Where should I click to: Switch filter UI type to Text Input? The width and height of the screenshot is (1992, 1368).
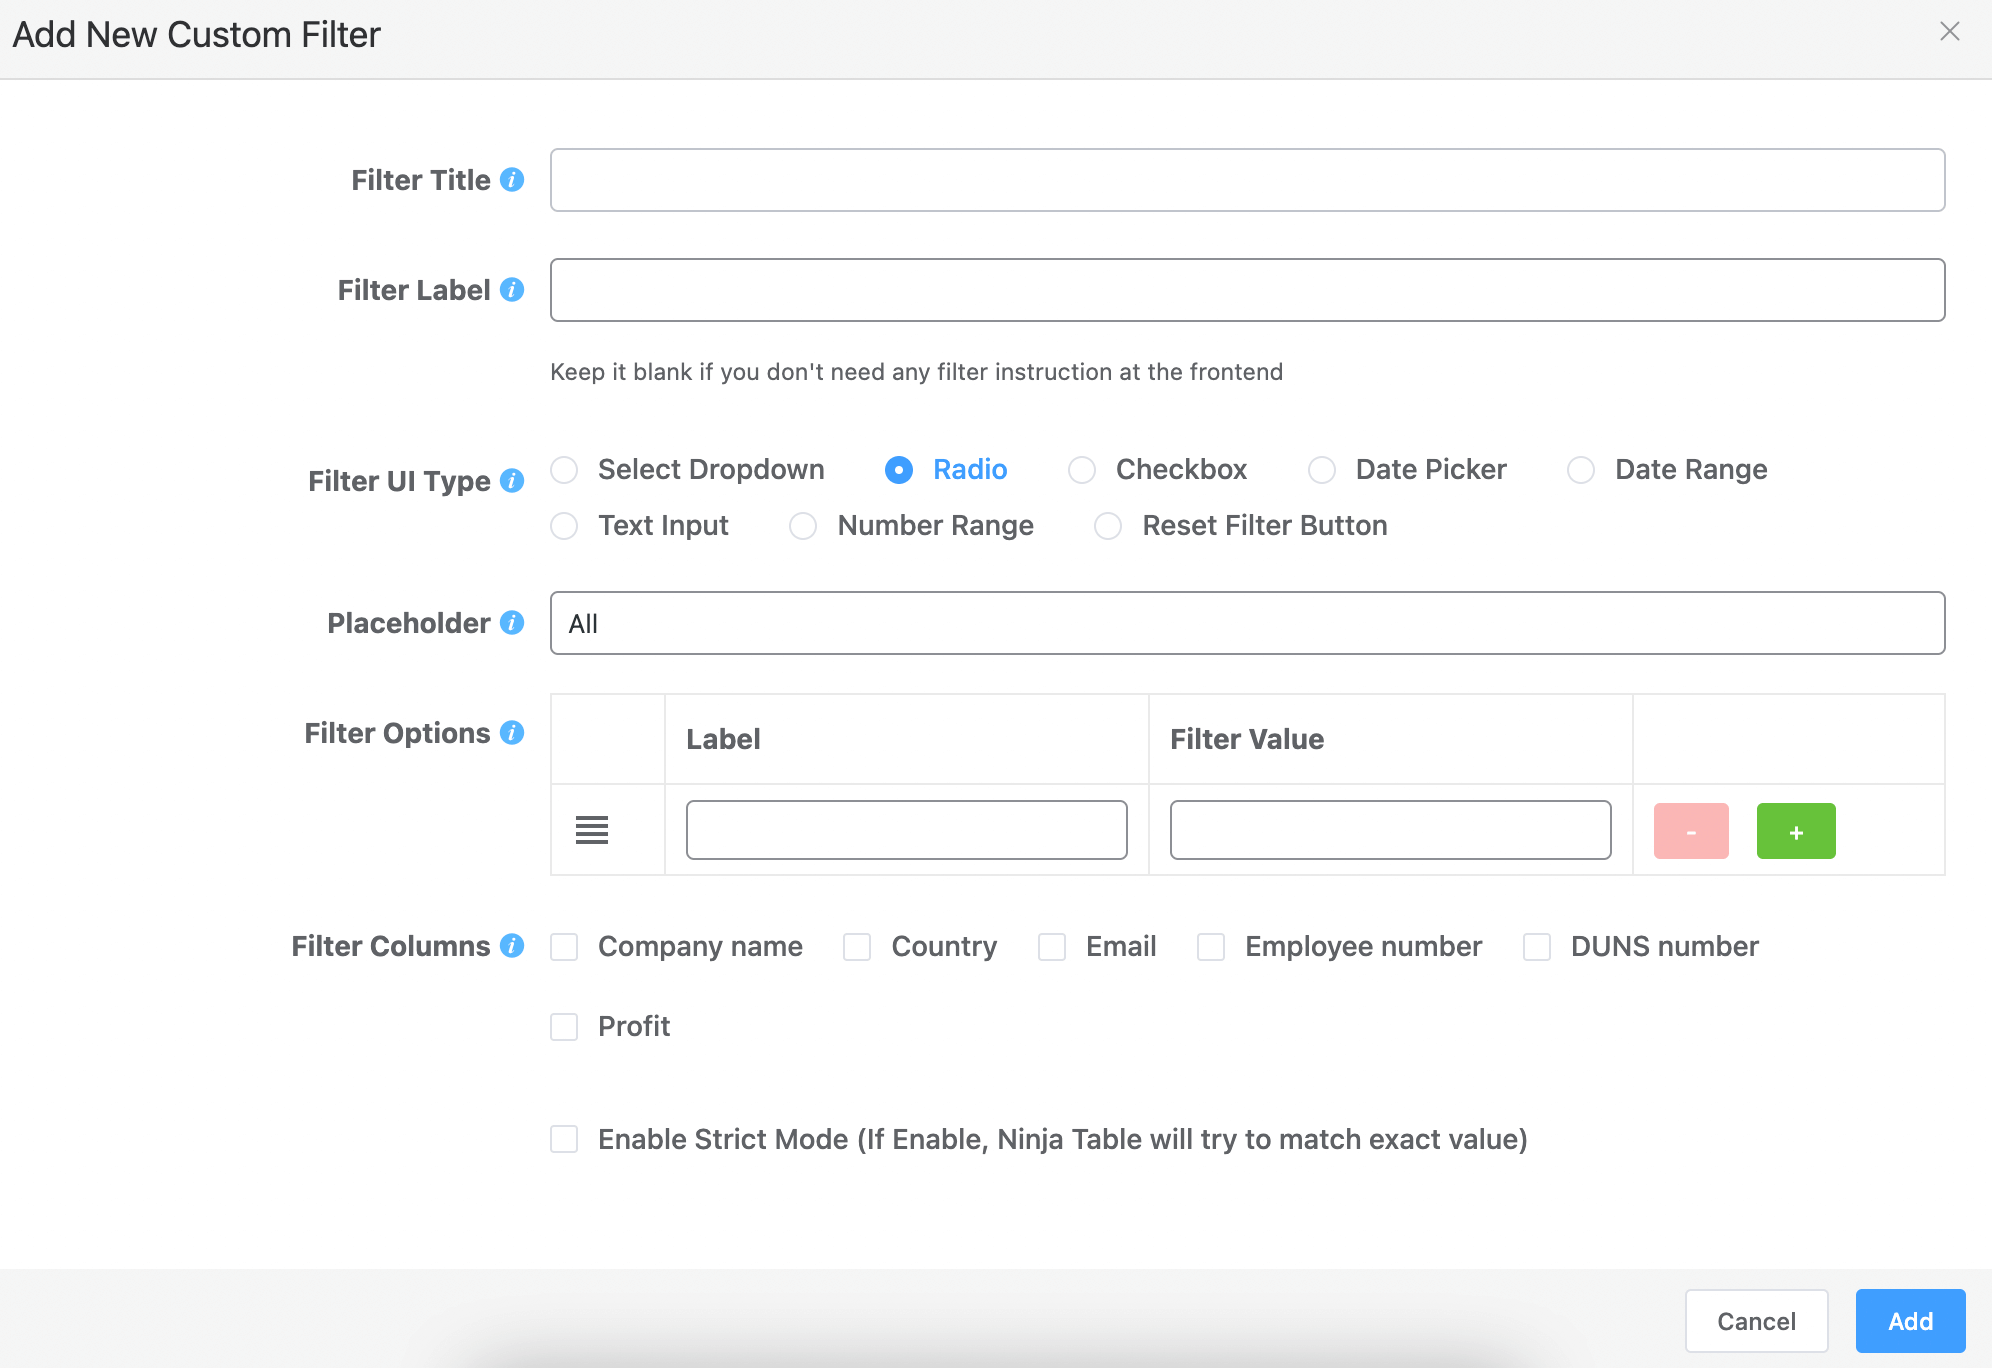pyautogui.click(x=565, y=525)
